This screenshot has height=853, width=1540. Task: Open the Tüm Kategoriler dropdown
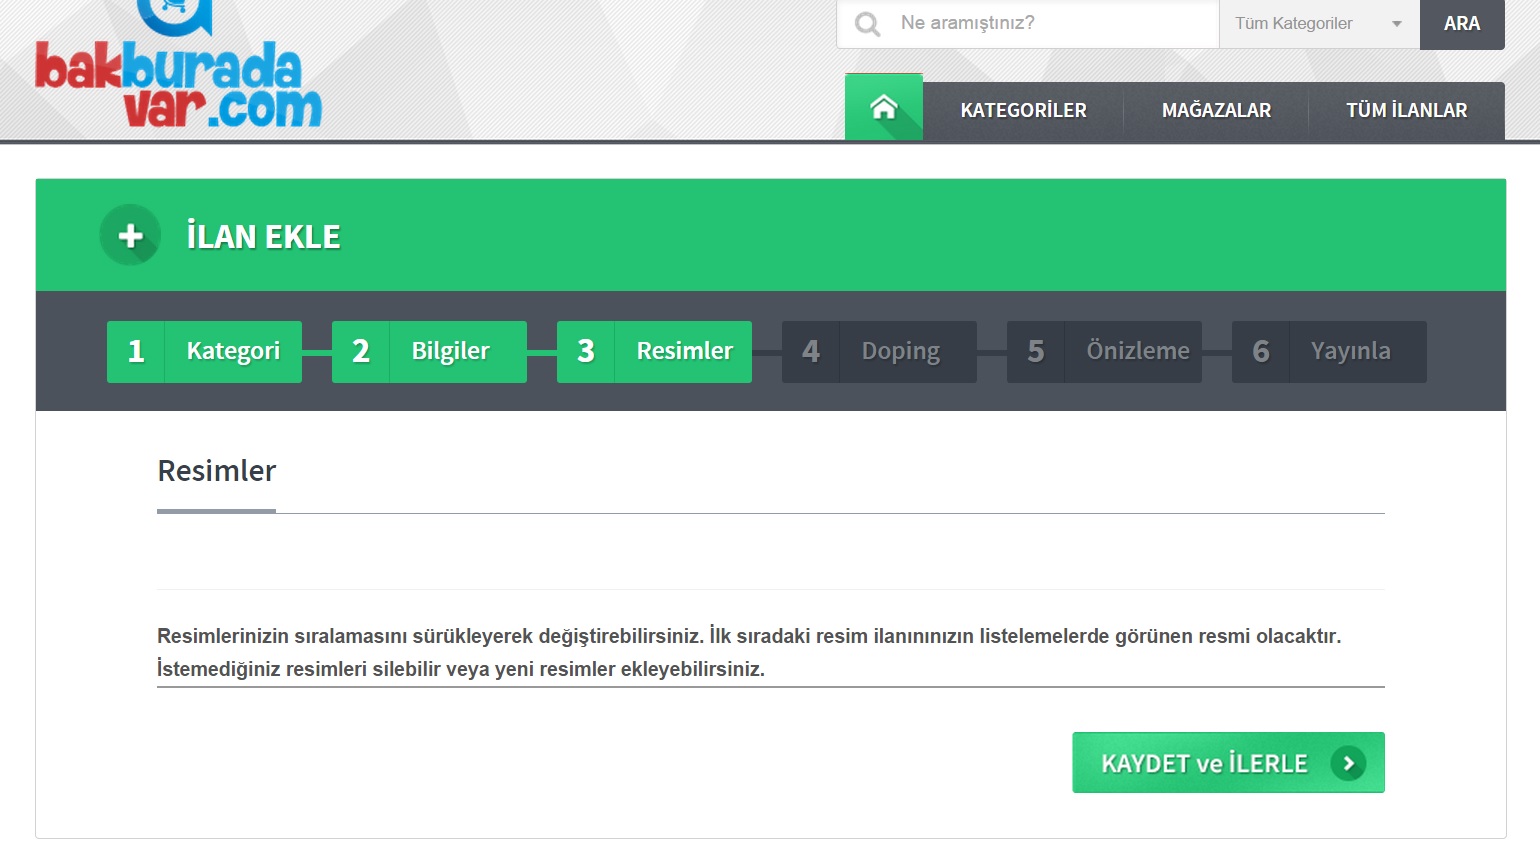tap(1319, 24)
